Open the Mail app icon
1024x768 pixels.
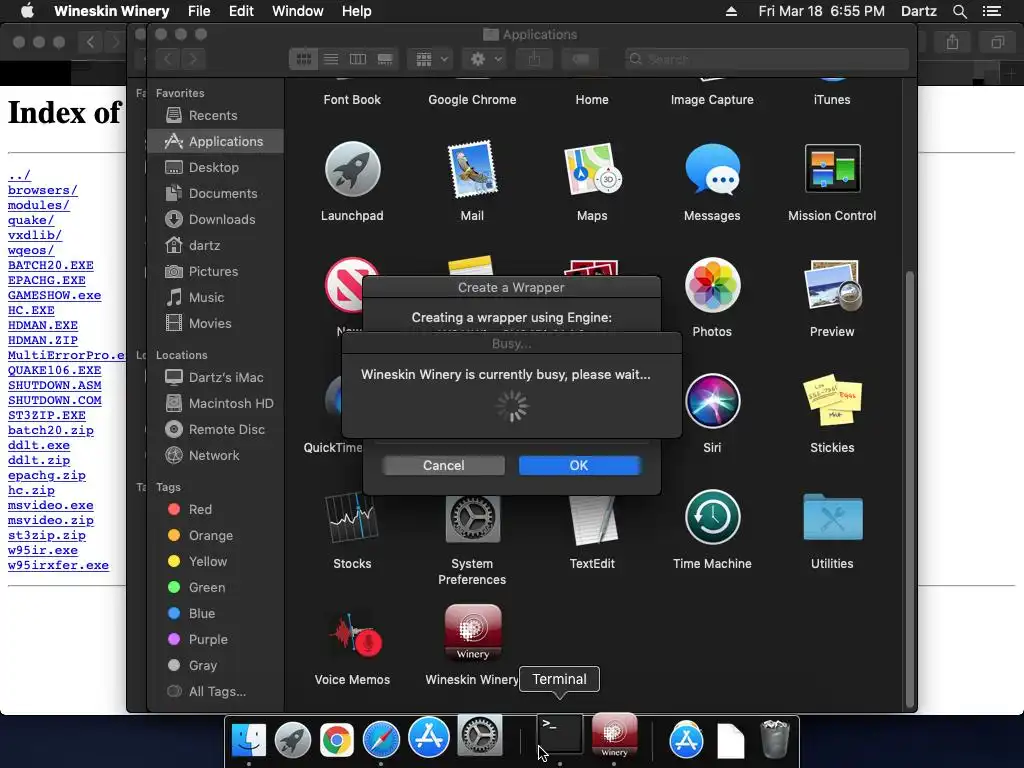(x=472, y=169)
